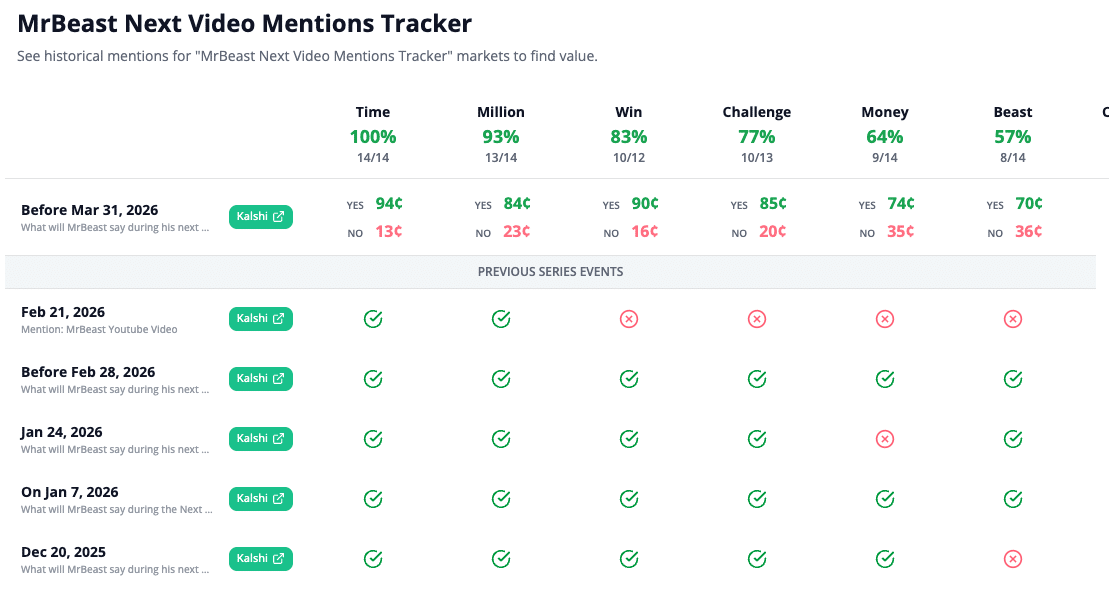Image resolution: width=1109 pixels, height=593 pixels.
Task: Select the Money column header
Action: 884,112
